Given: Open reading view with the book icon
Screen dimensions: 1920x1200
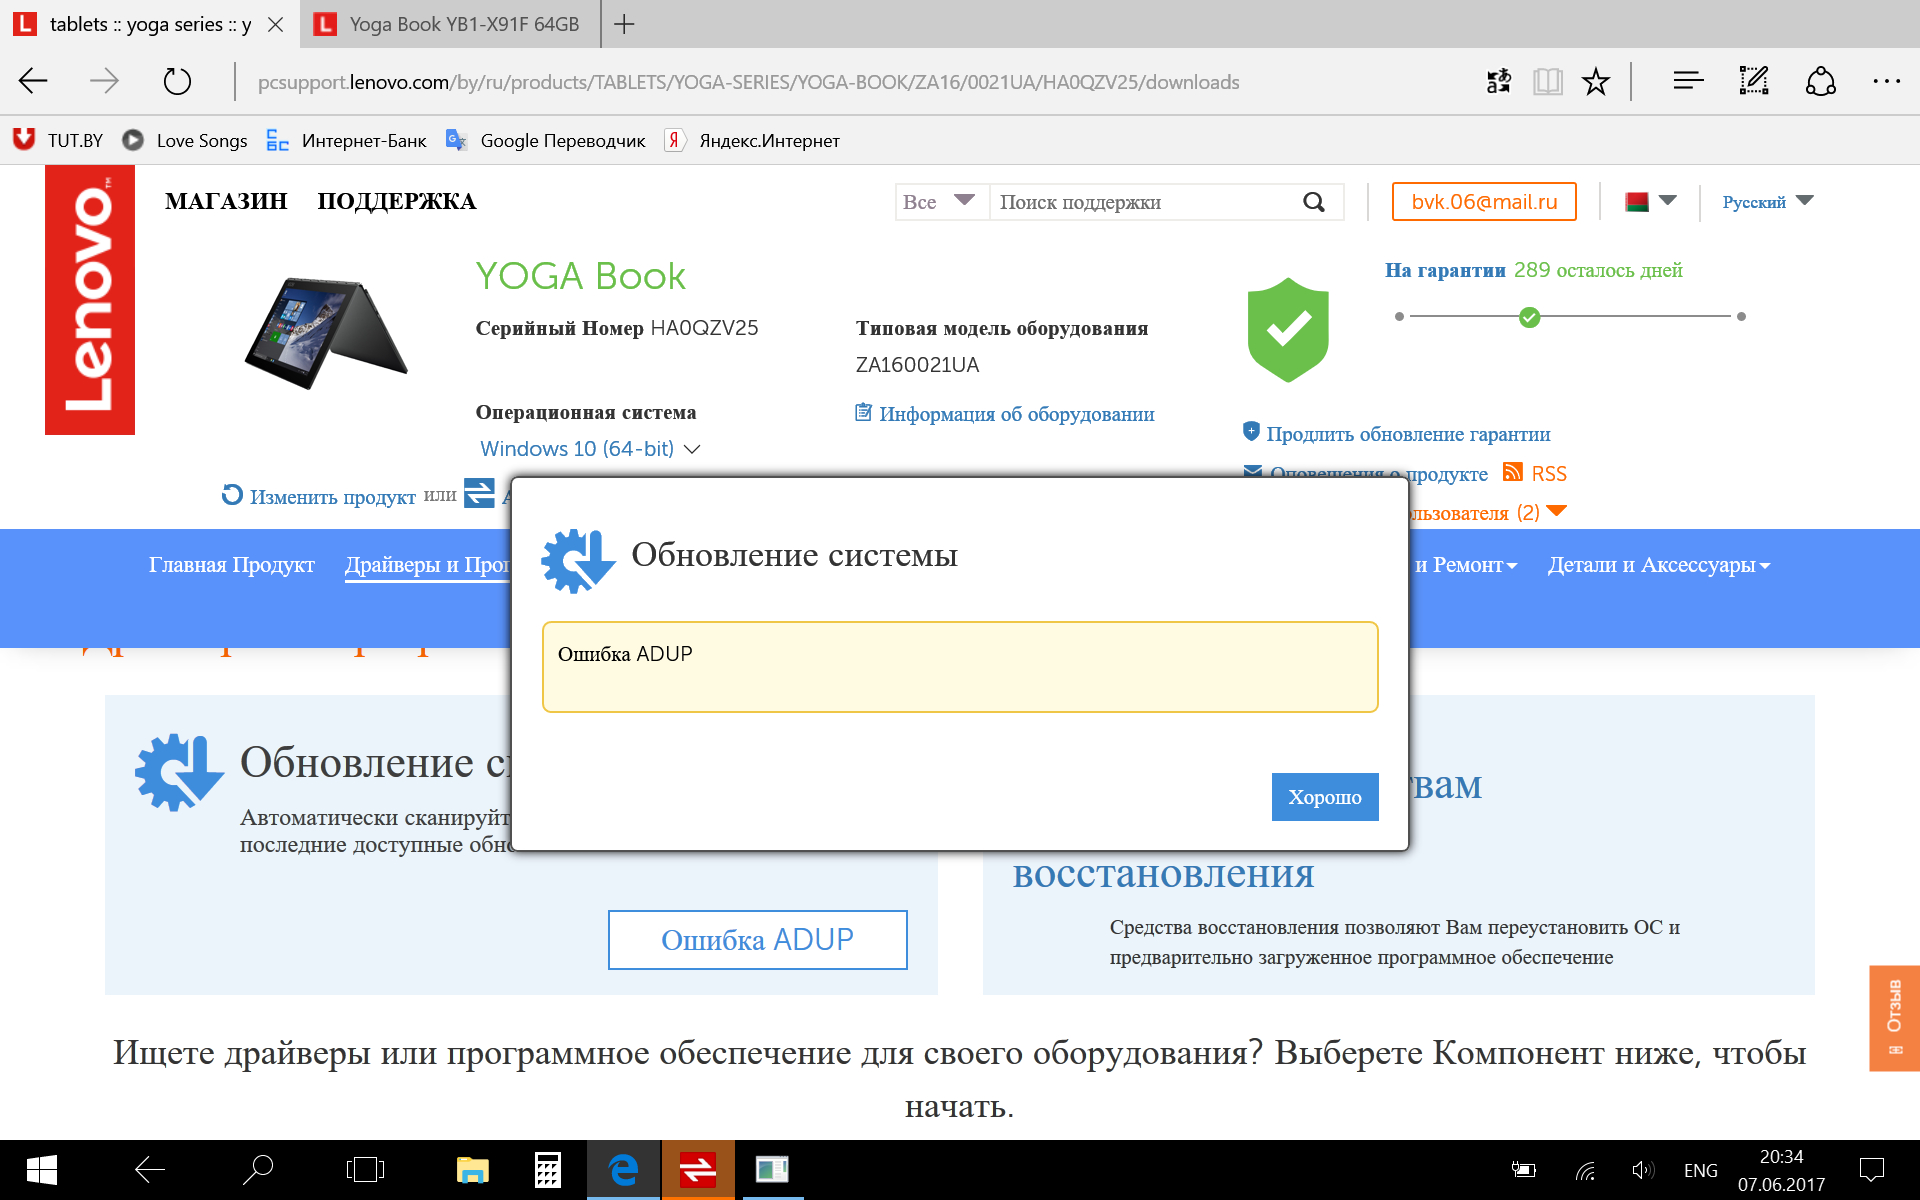Looking at the screenshot, I should (x=1547, y=81).
